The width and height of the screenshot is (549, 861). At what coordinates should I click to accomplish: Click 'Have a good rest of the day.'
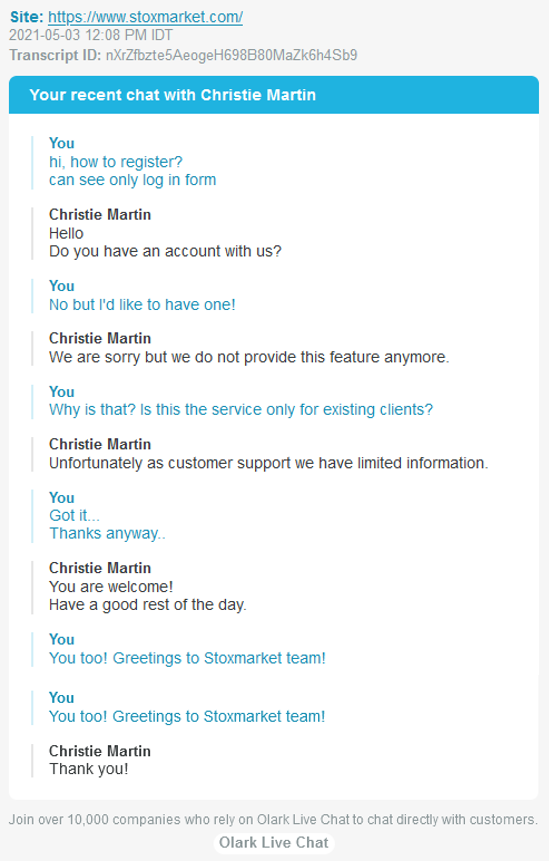tap(148, 605)
